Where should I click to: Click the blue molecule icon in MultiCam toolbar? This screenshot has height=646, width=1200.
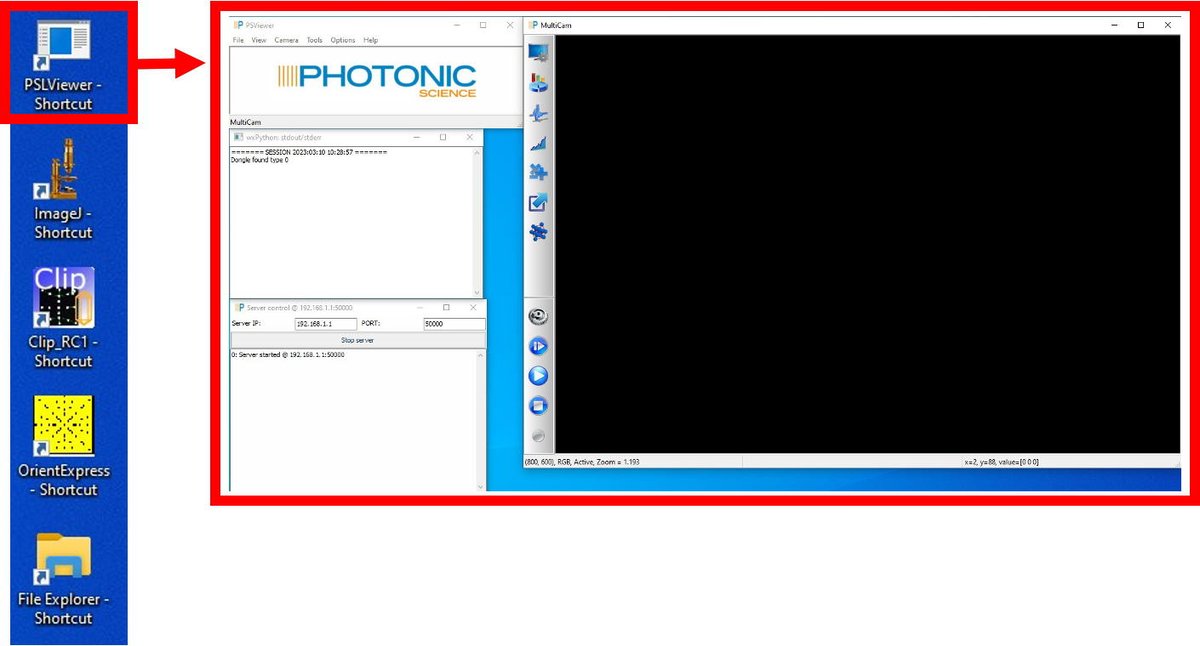coord(538,232)
